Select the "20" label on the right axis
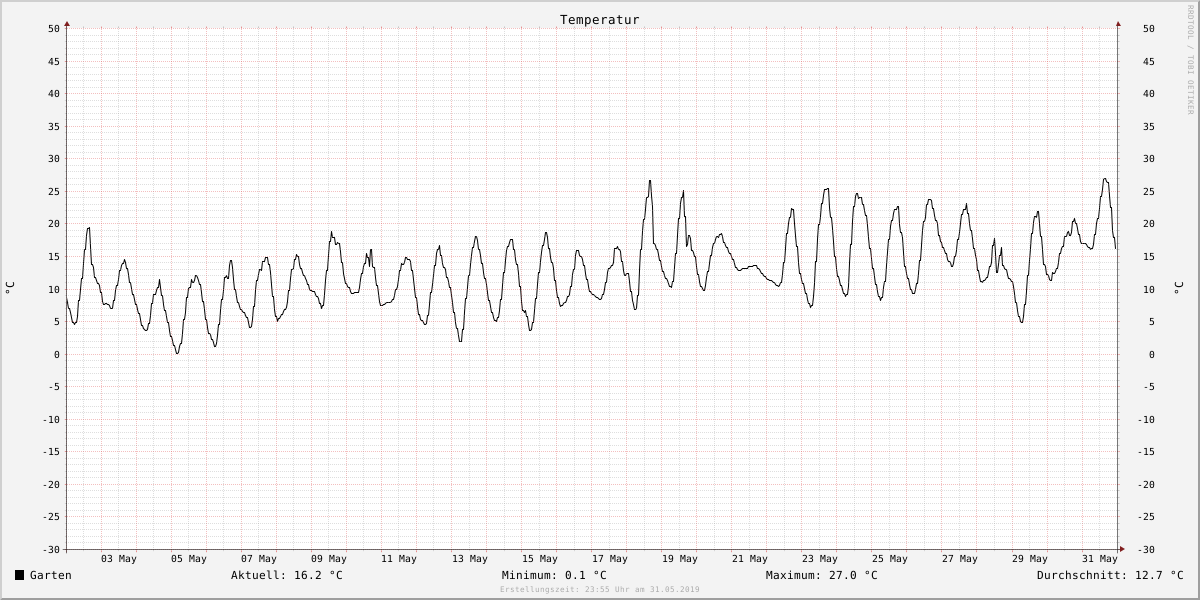 point(1149,224)
